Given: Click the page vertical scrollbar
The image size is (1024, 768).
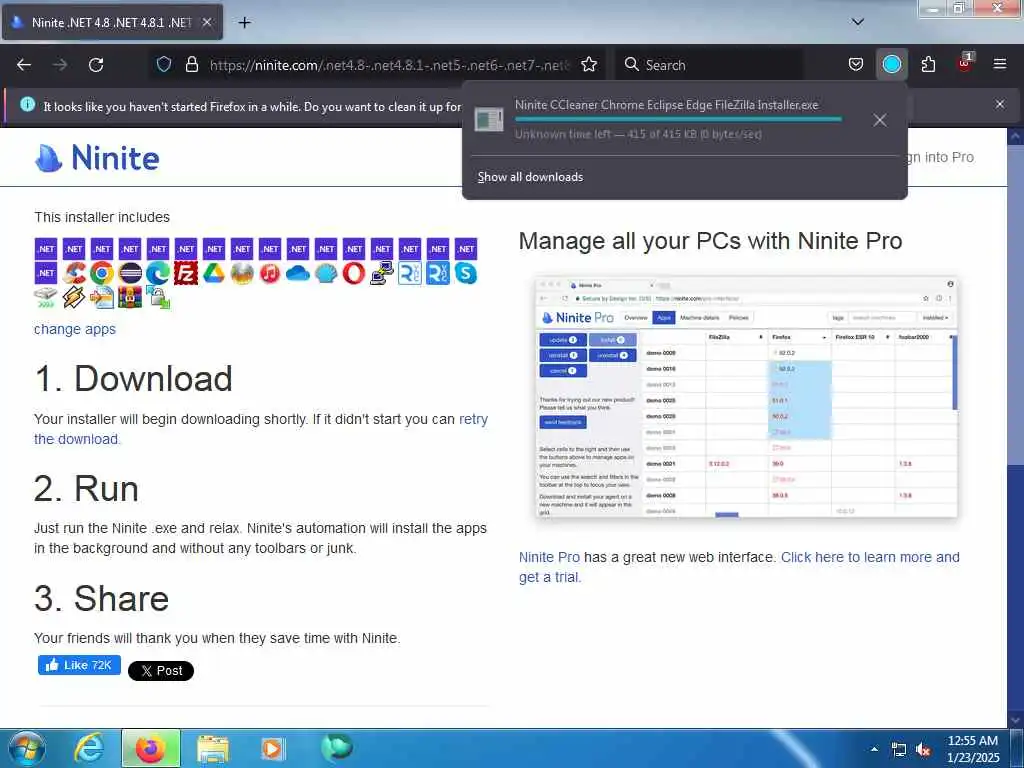Looking at the screenshot, I should (x=1016, y=428).
